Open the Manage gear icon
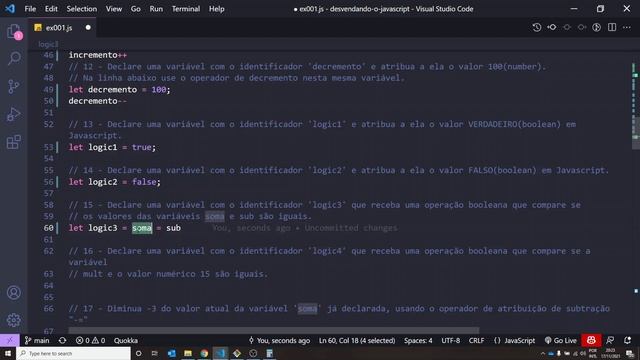 point(14,320)
